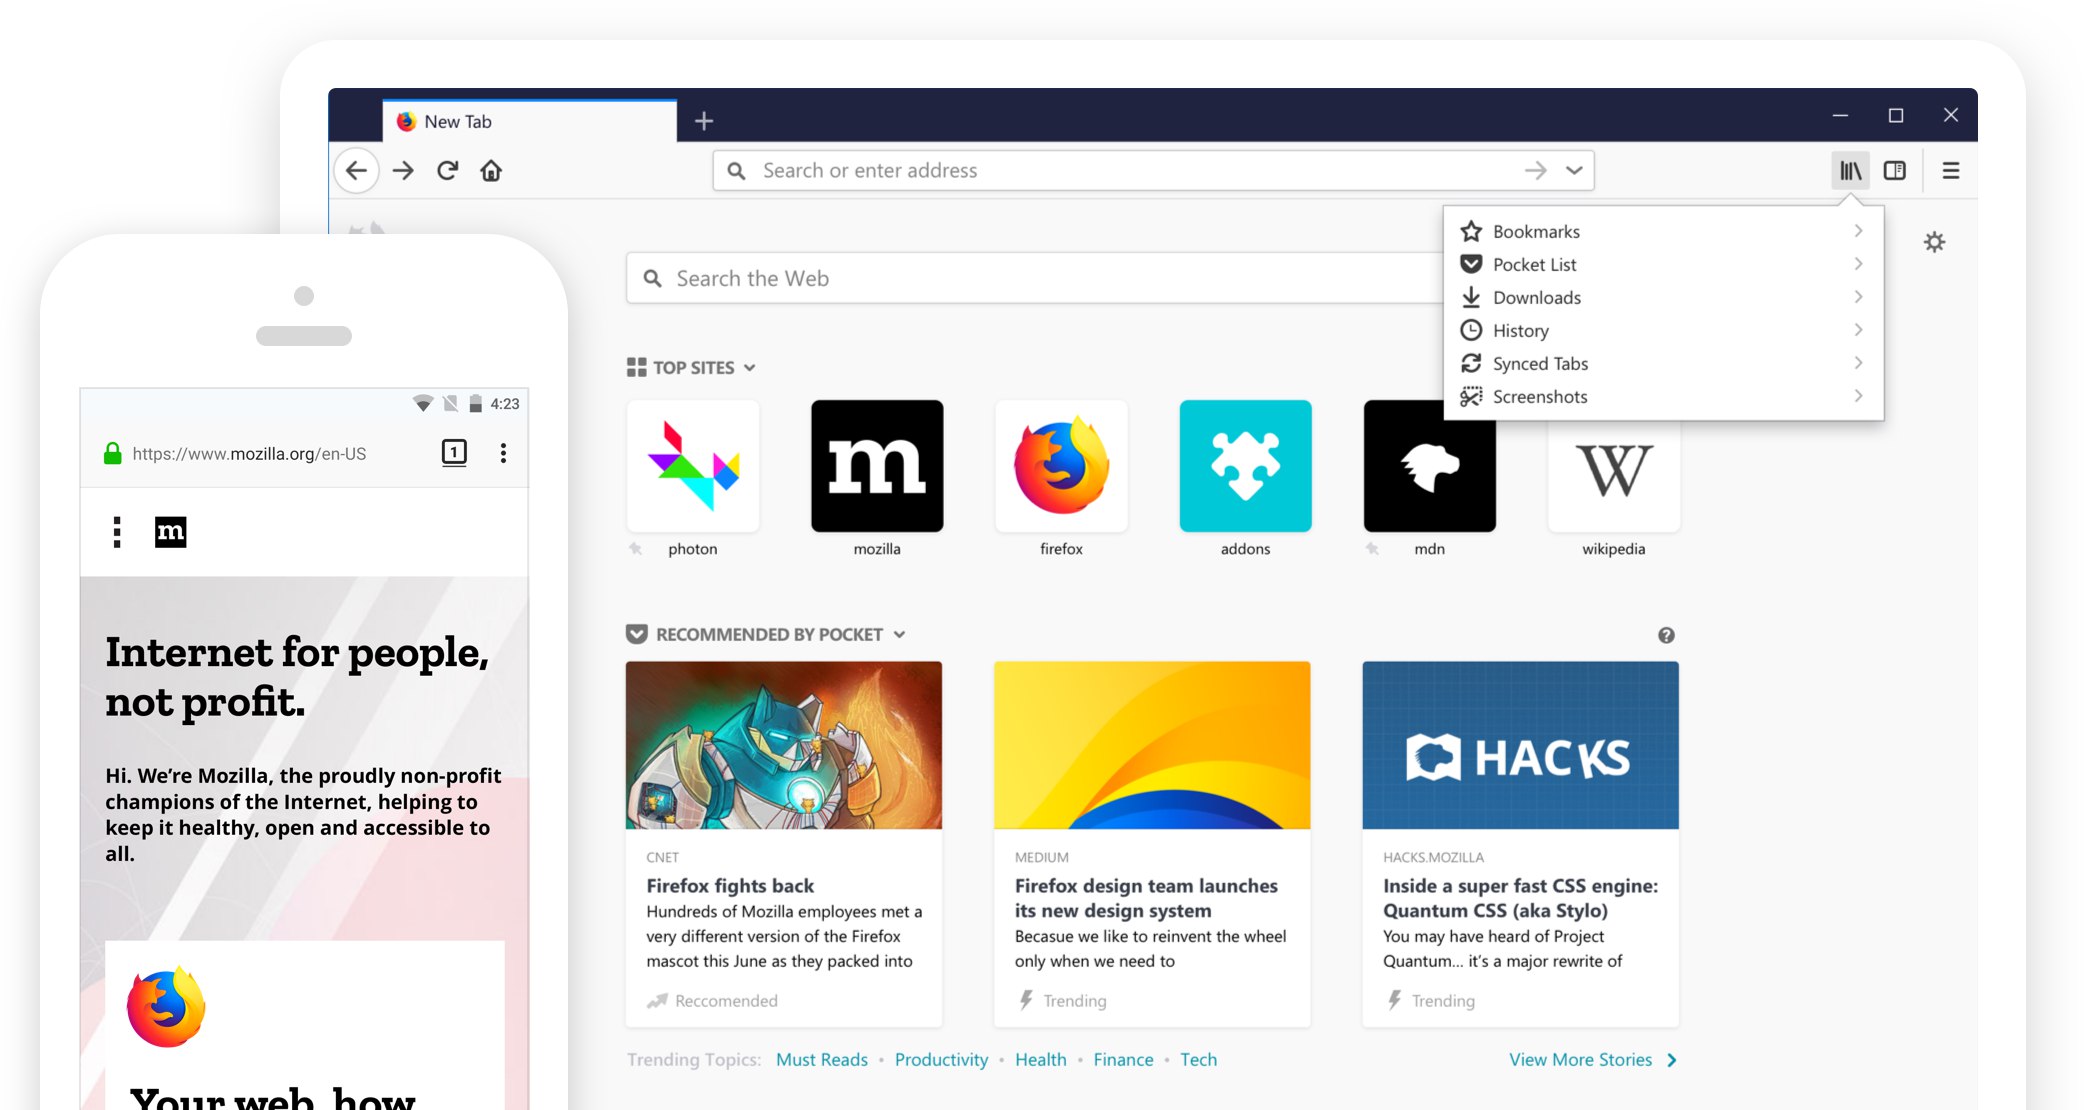
Task: Expand the Bookmarks submenu chevron
Action: (x=1858, y=231)
